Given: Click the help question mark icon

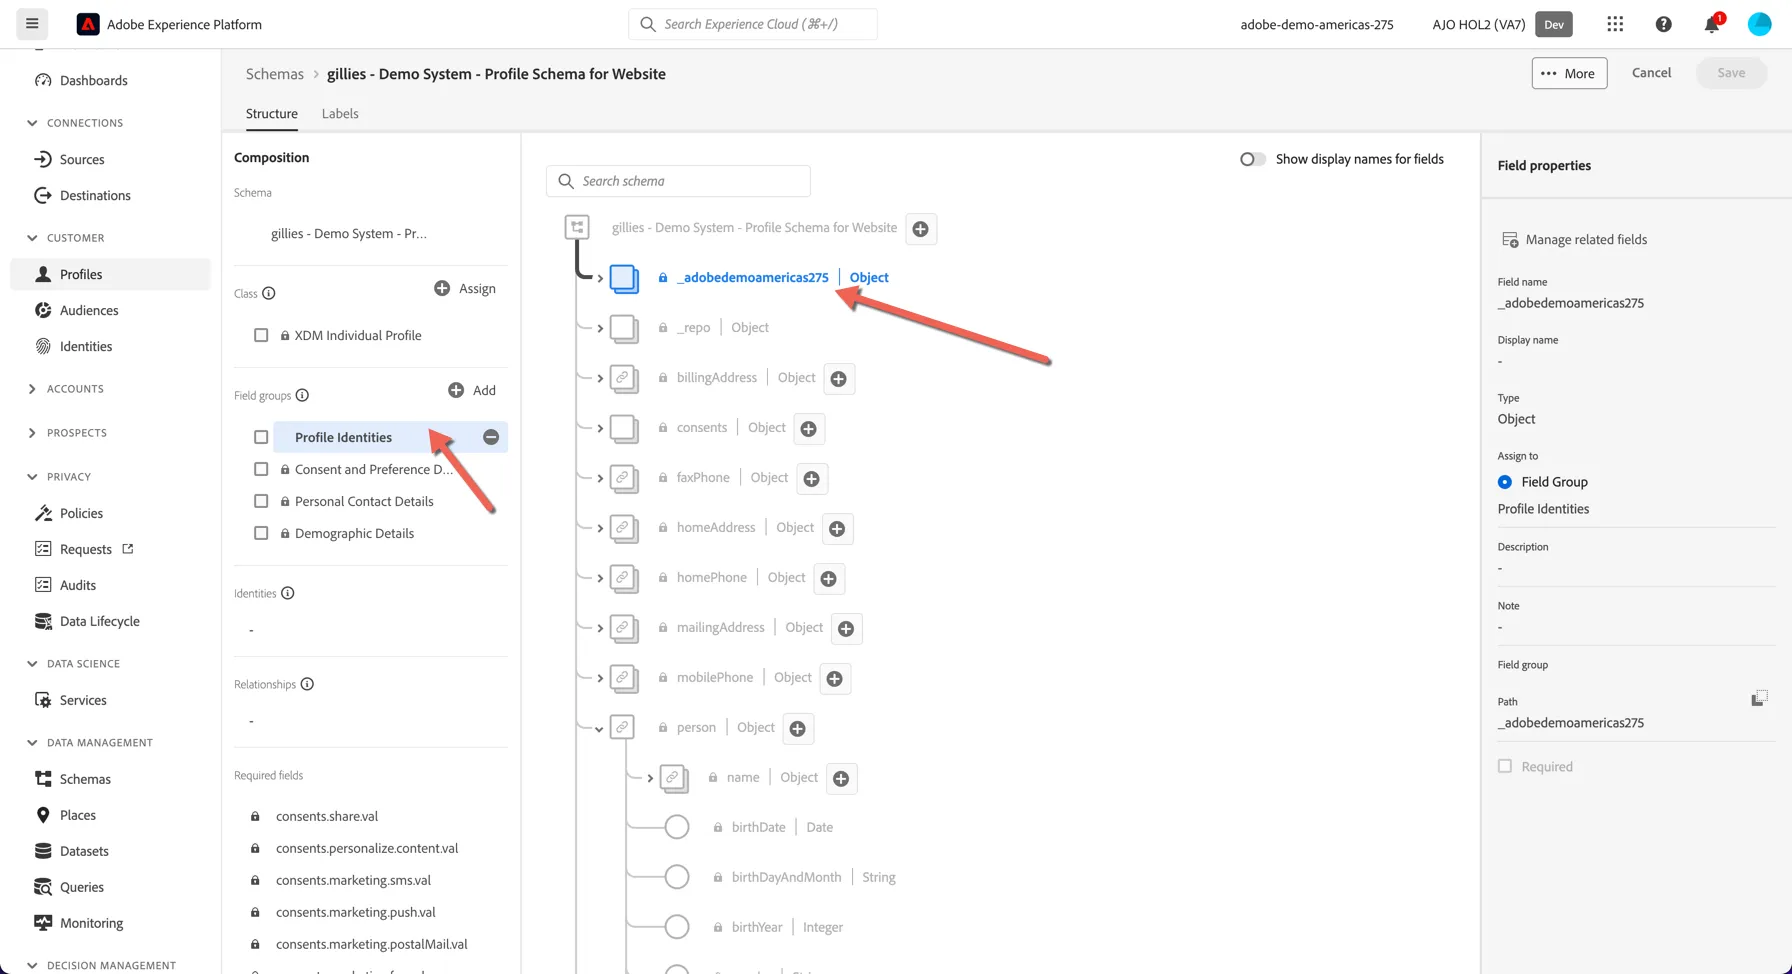Looking at the screenshot, I should 1664,24.
